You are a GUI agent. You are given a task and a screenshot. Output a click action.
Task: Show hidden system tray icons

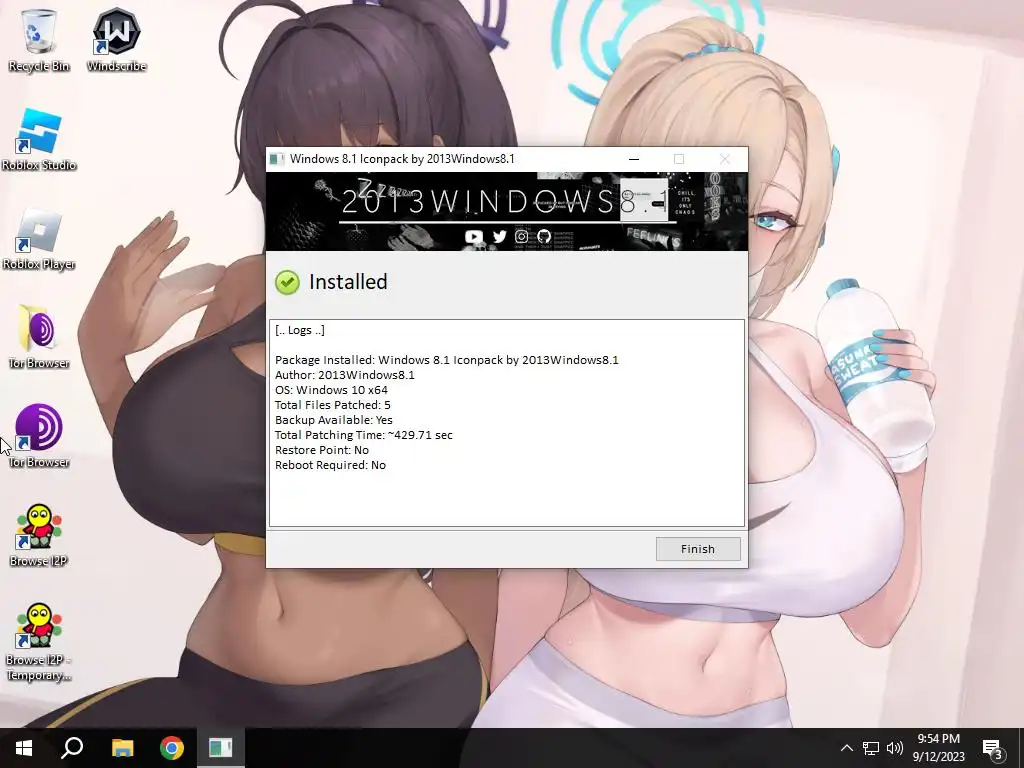(x=846, y=748)
